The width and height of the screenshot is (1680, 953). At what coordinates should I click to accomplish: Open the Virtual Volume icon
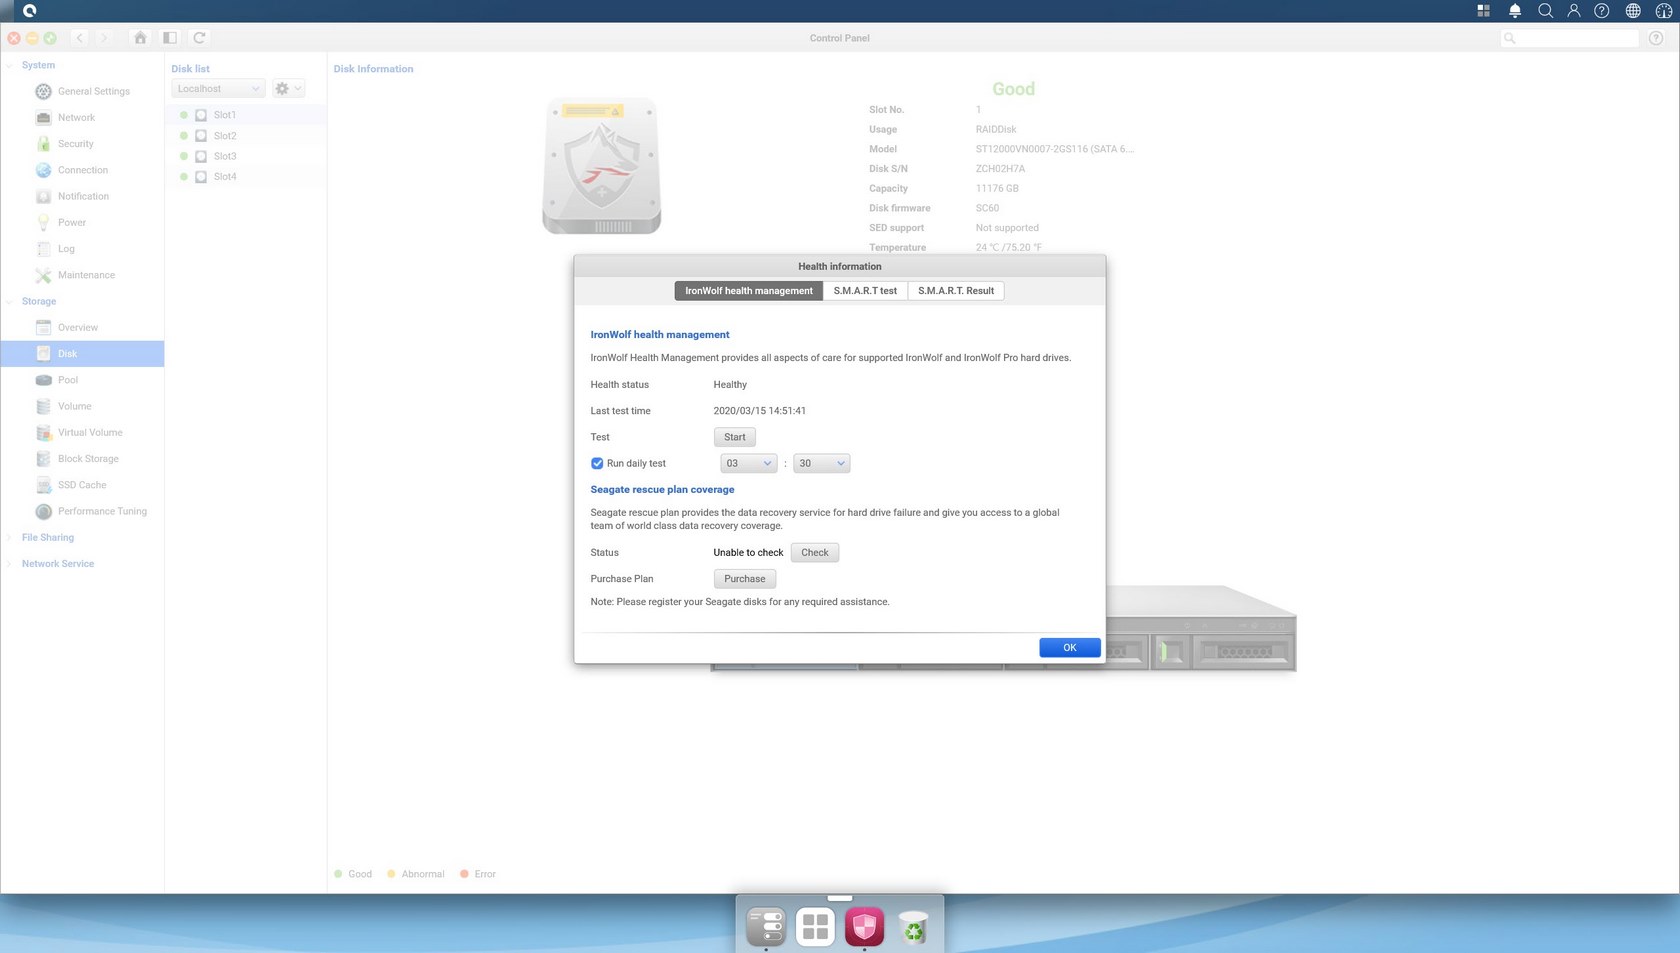43,432
